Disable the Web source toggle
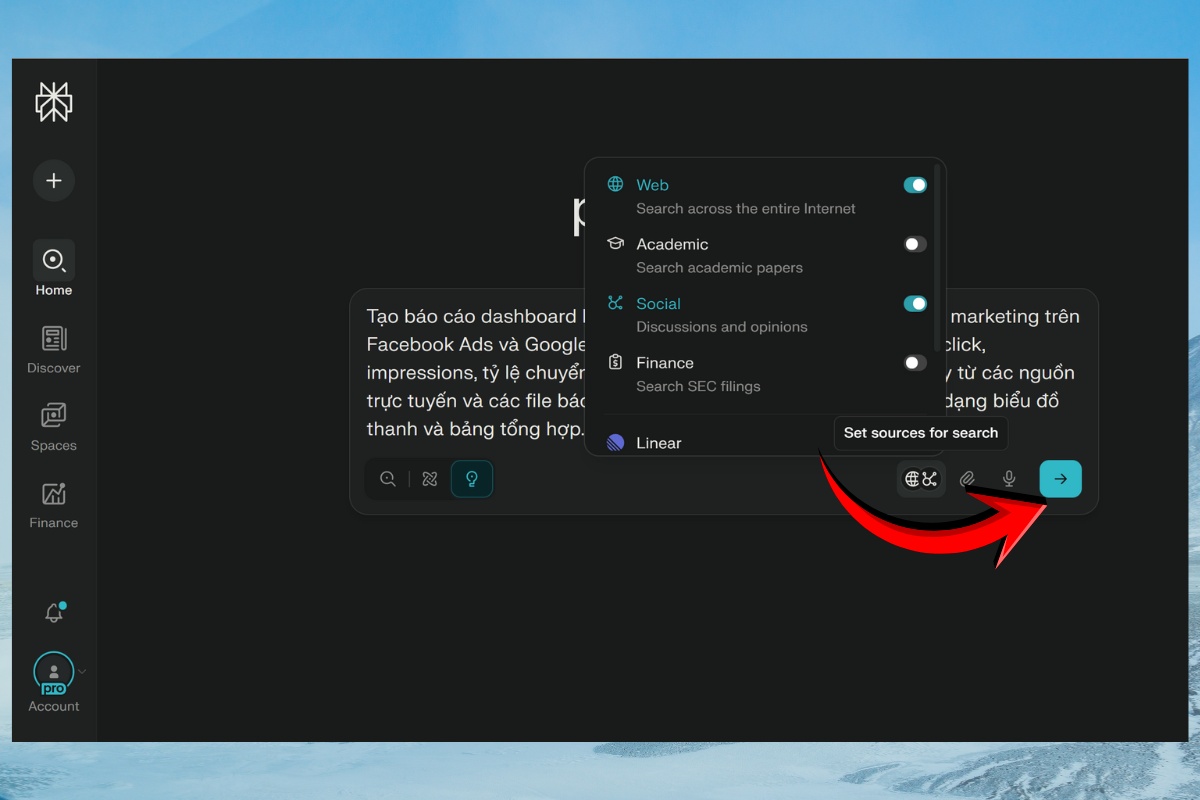This screenshot has width=1200, height=800. [x=915, y=185]
